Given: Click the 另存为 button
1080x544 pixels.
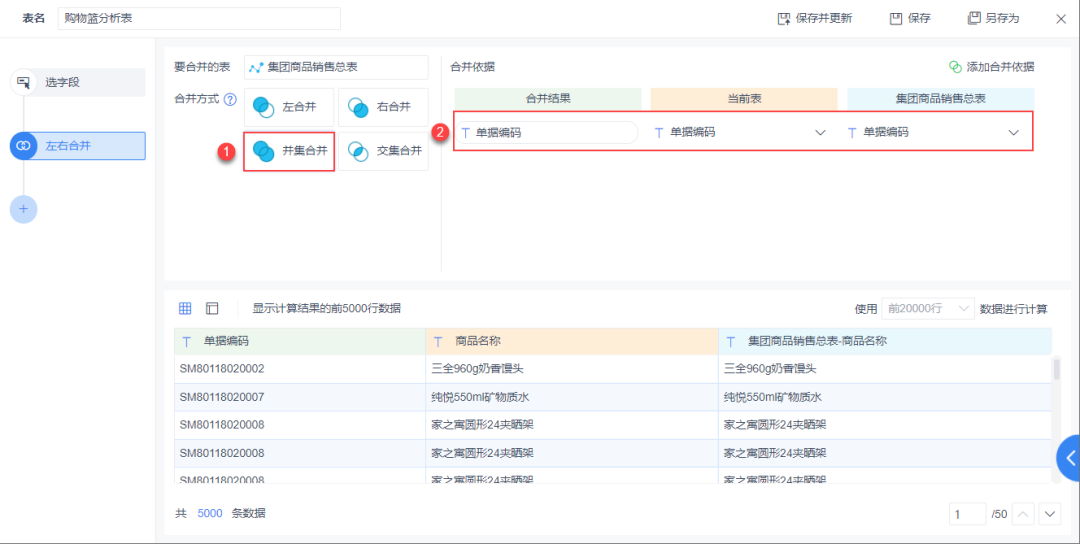Looking at the screenshot, I should click(x=993, y=19).
